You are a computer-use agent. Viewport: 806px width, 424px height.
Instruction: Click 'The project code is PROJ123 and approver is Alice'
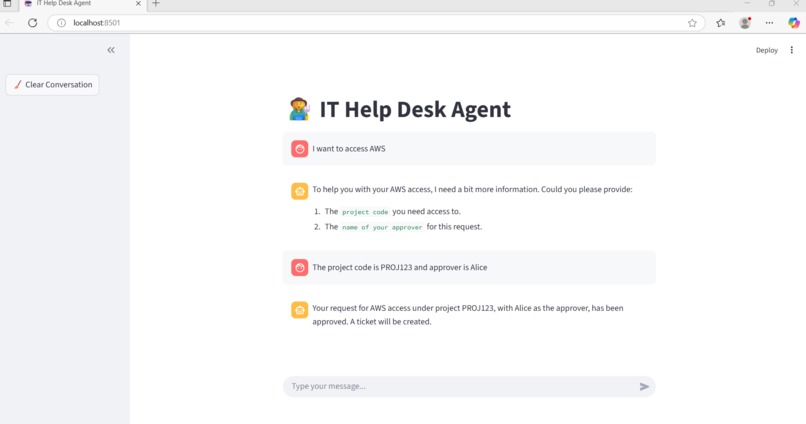pyautogui.click(x=400, y=268)
